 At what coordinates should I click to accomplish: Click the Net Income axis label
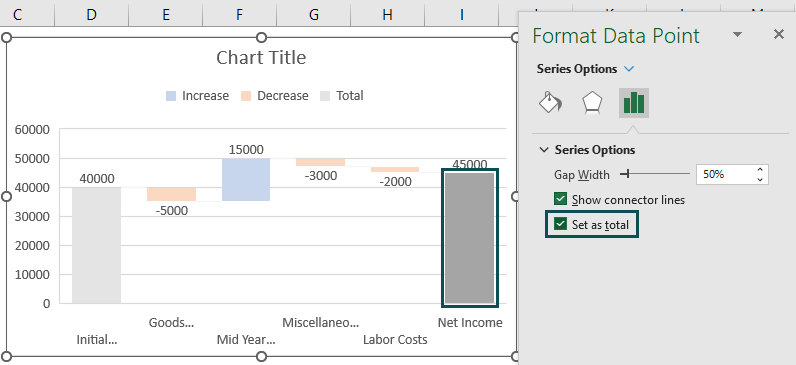470,323
